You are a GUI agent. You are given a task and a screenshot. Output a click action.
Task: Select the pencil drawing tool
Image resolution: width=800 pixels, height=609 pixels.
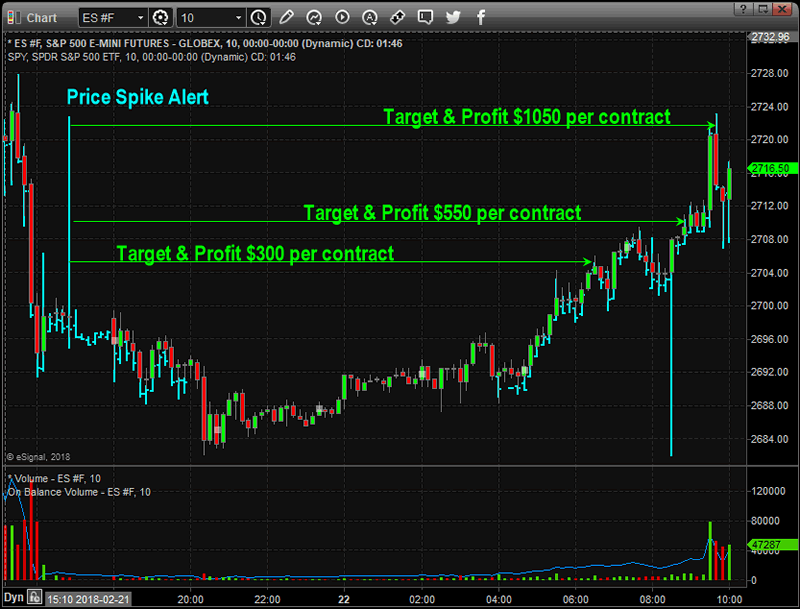point(286,18)
